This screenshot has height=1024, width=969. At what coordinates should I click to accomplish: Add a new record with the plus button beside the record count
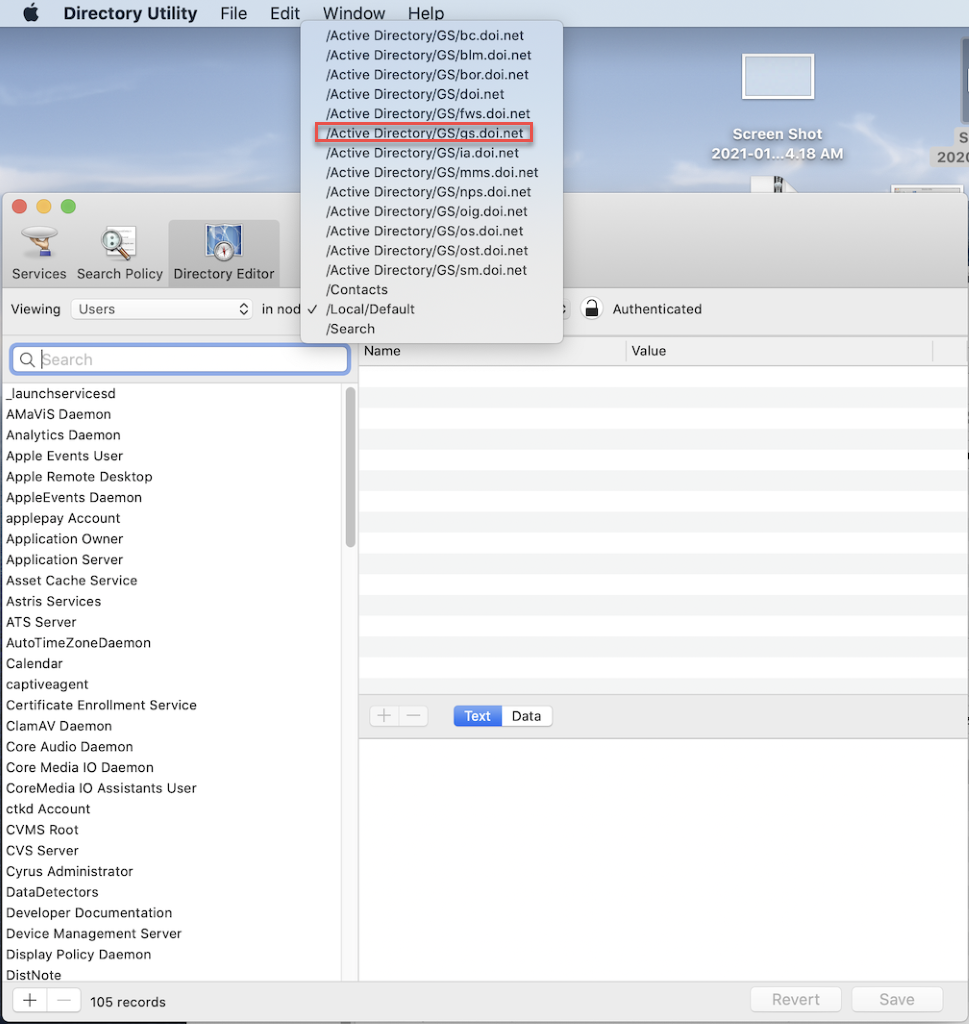[30, 1000]
